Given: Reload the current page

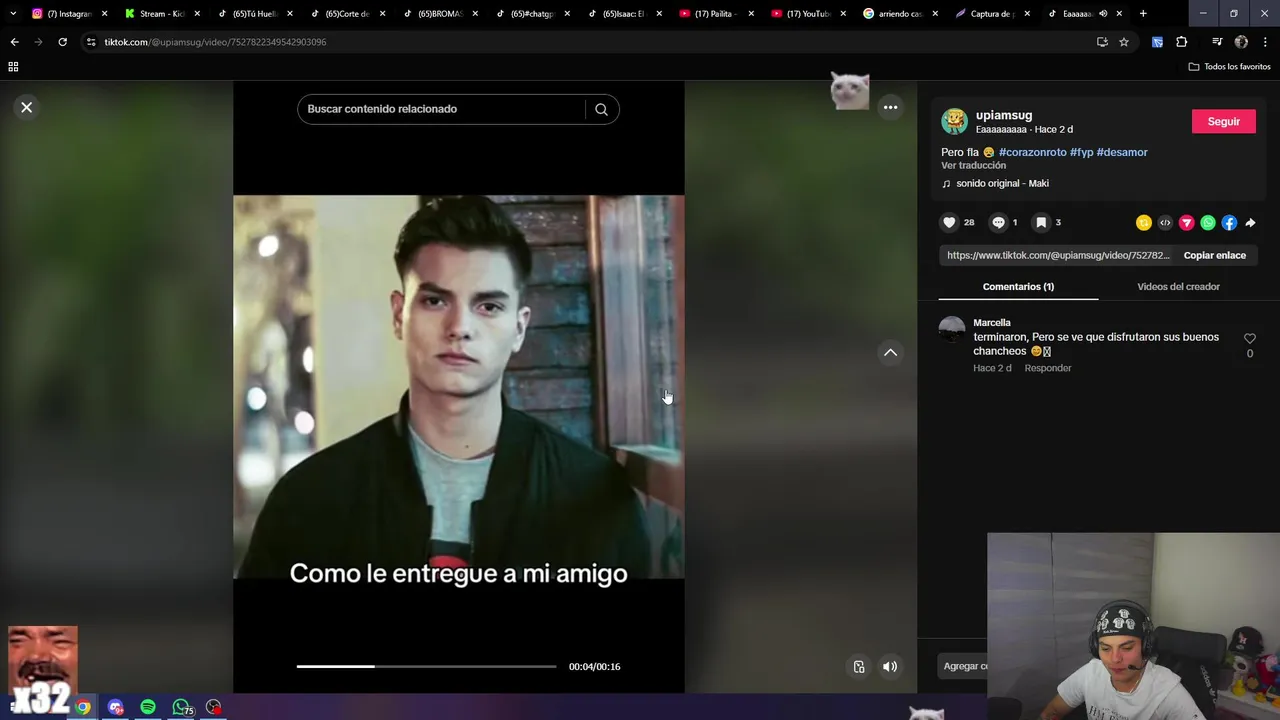Looking at the screenshot, I should point(62,42).
